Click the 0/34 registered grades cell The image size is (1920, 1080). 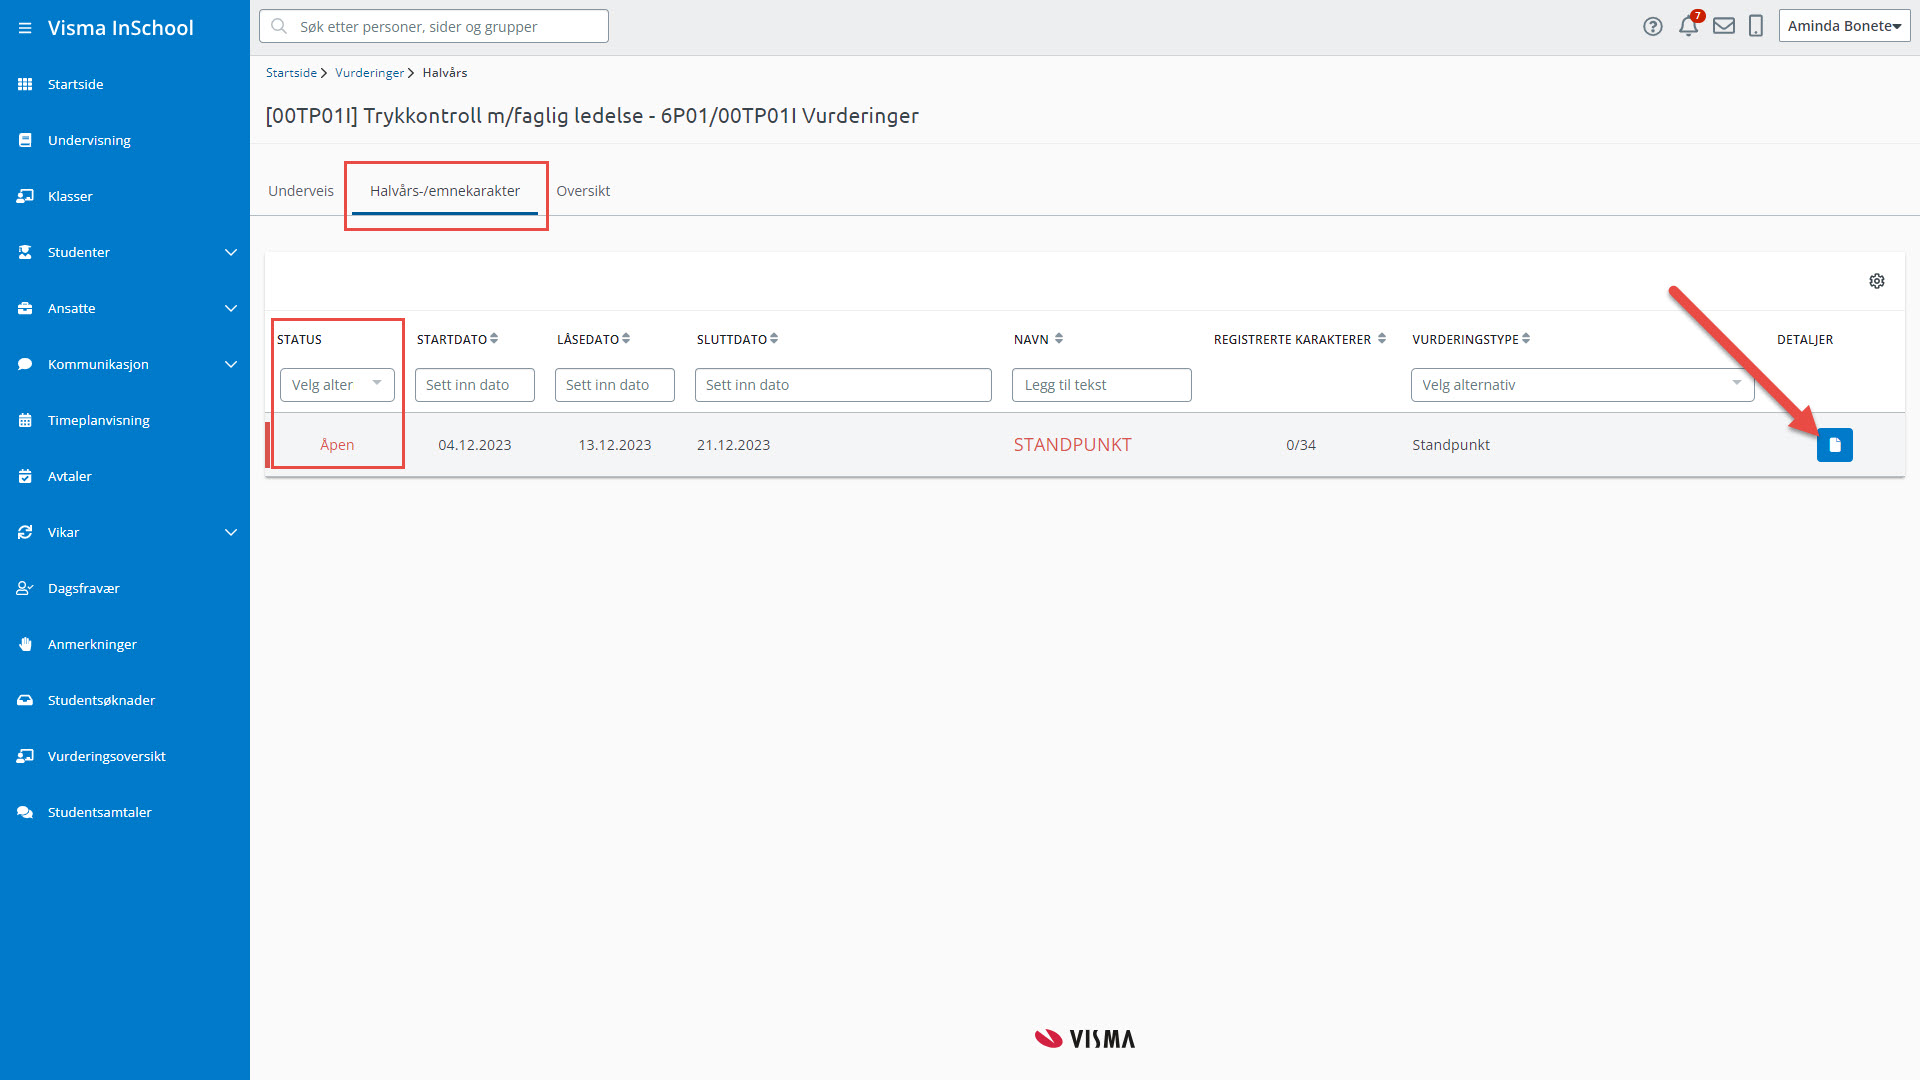pos(1301,445)
